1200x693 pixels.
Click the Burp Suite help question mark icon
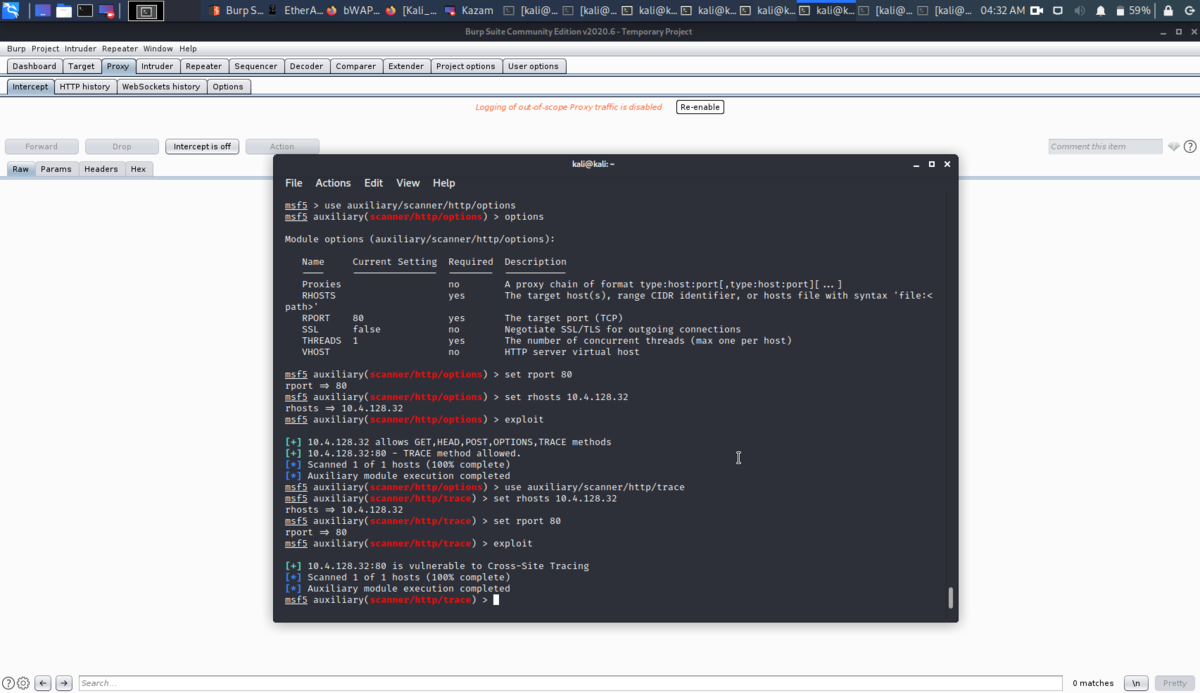(x=1190, y=147)
